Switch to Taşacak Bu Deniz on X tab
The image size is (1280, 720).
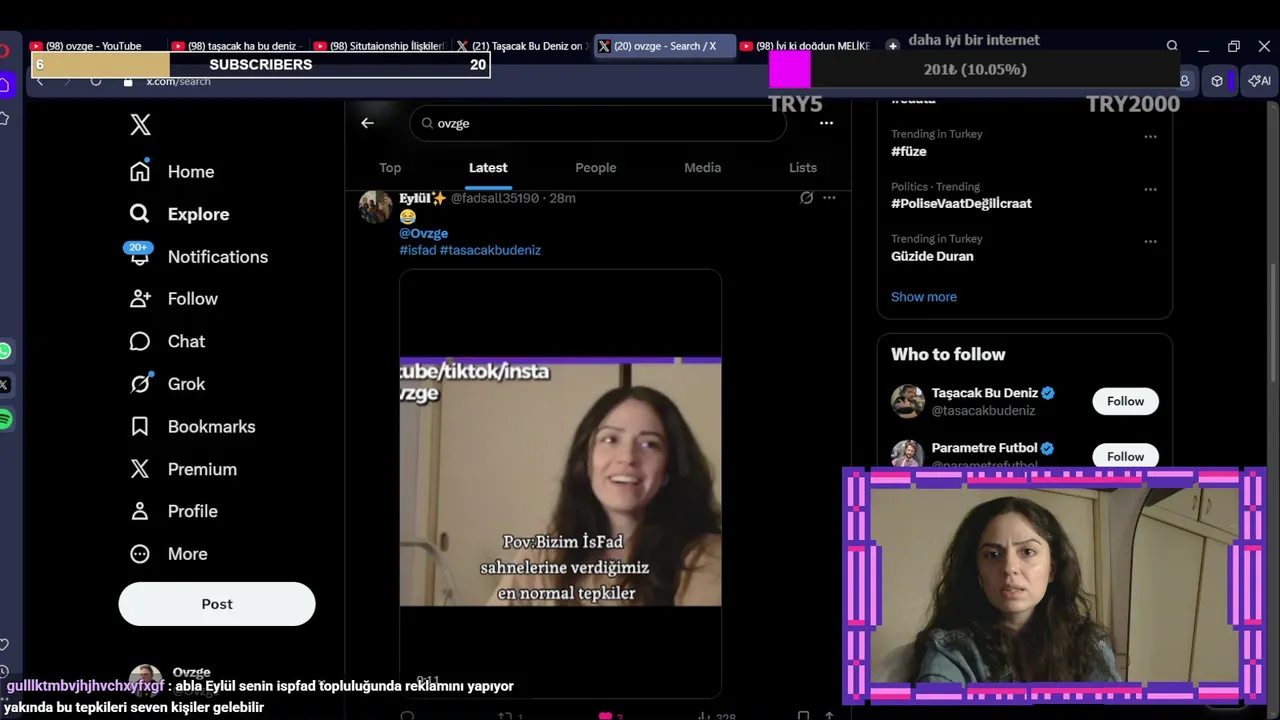click(x=520, y=46)
